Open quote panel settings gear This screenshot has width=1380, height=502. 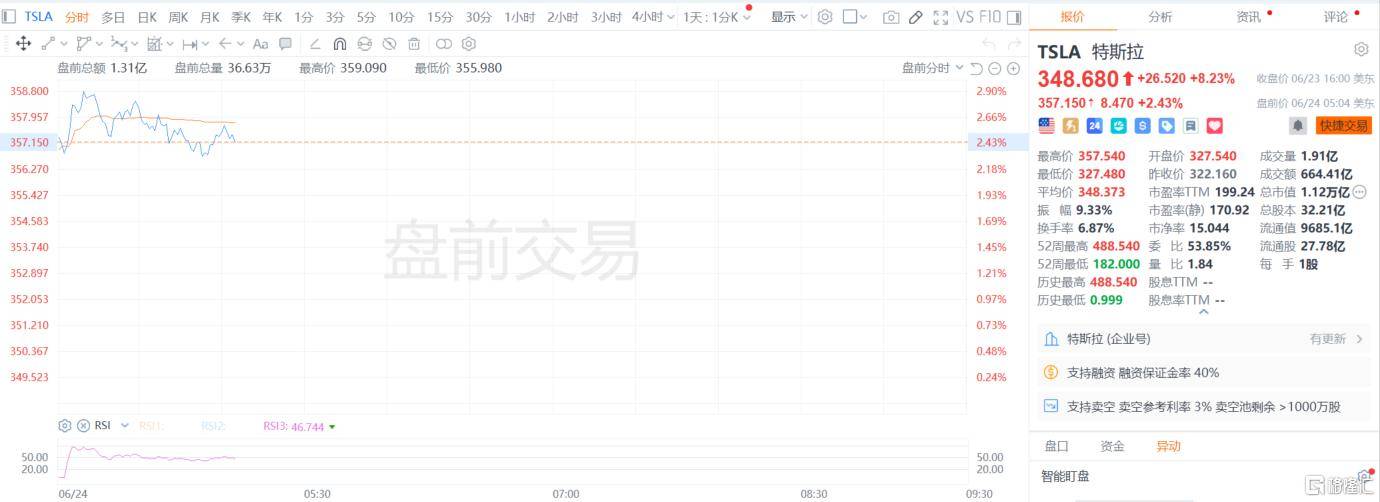pos(1361,49)
